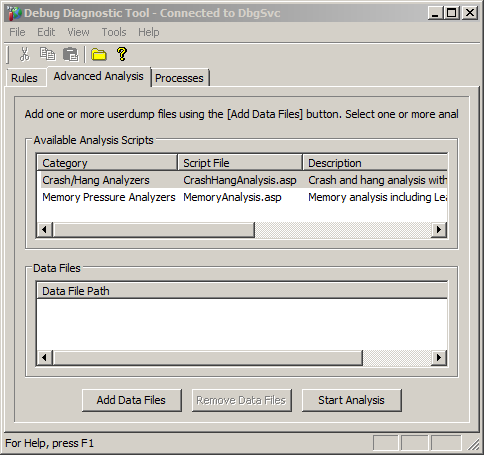Click the Cut toolbar icon
Viewport: 484px width, 455px height.
(x=24, y=54)
